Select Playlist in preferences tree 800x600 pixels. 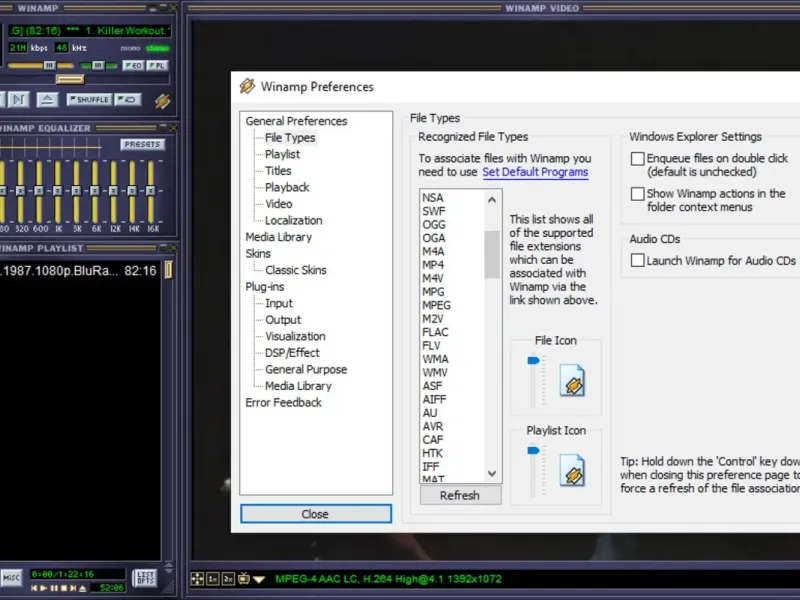282,154
